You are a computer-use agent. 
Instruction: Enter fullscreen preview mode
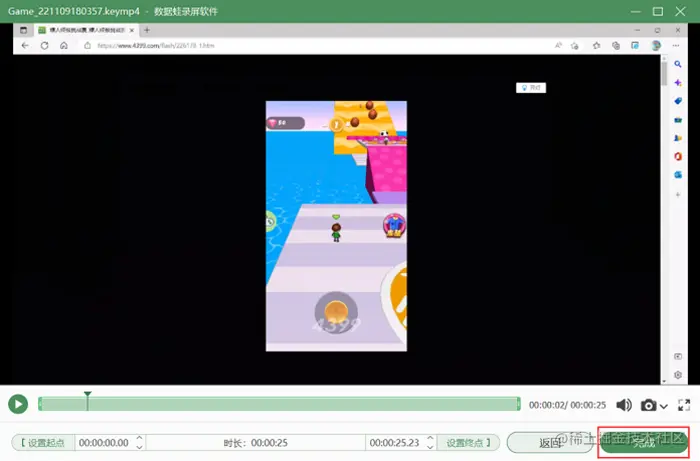click(x=684, y=405)
